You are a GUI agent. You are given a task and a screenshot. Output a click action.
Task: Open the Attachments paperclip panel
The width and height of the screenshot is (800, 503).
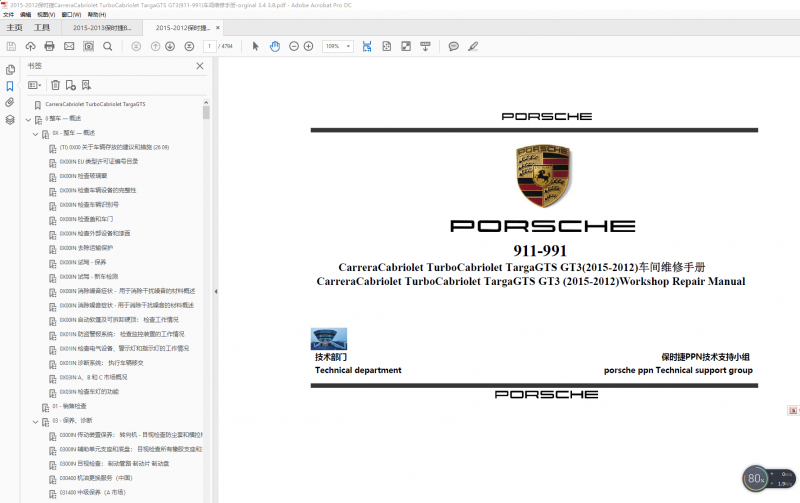pyautogui.click(x=10, y=103)
